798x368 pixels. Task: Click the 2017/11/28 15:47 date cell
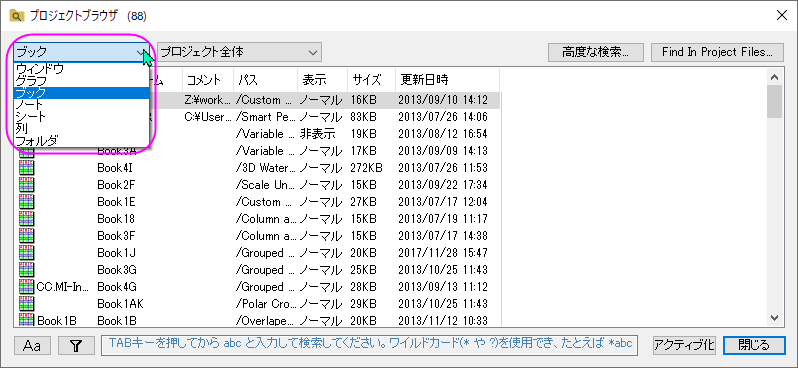pyautogui.click(x=443, y=252)
